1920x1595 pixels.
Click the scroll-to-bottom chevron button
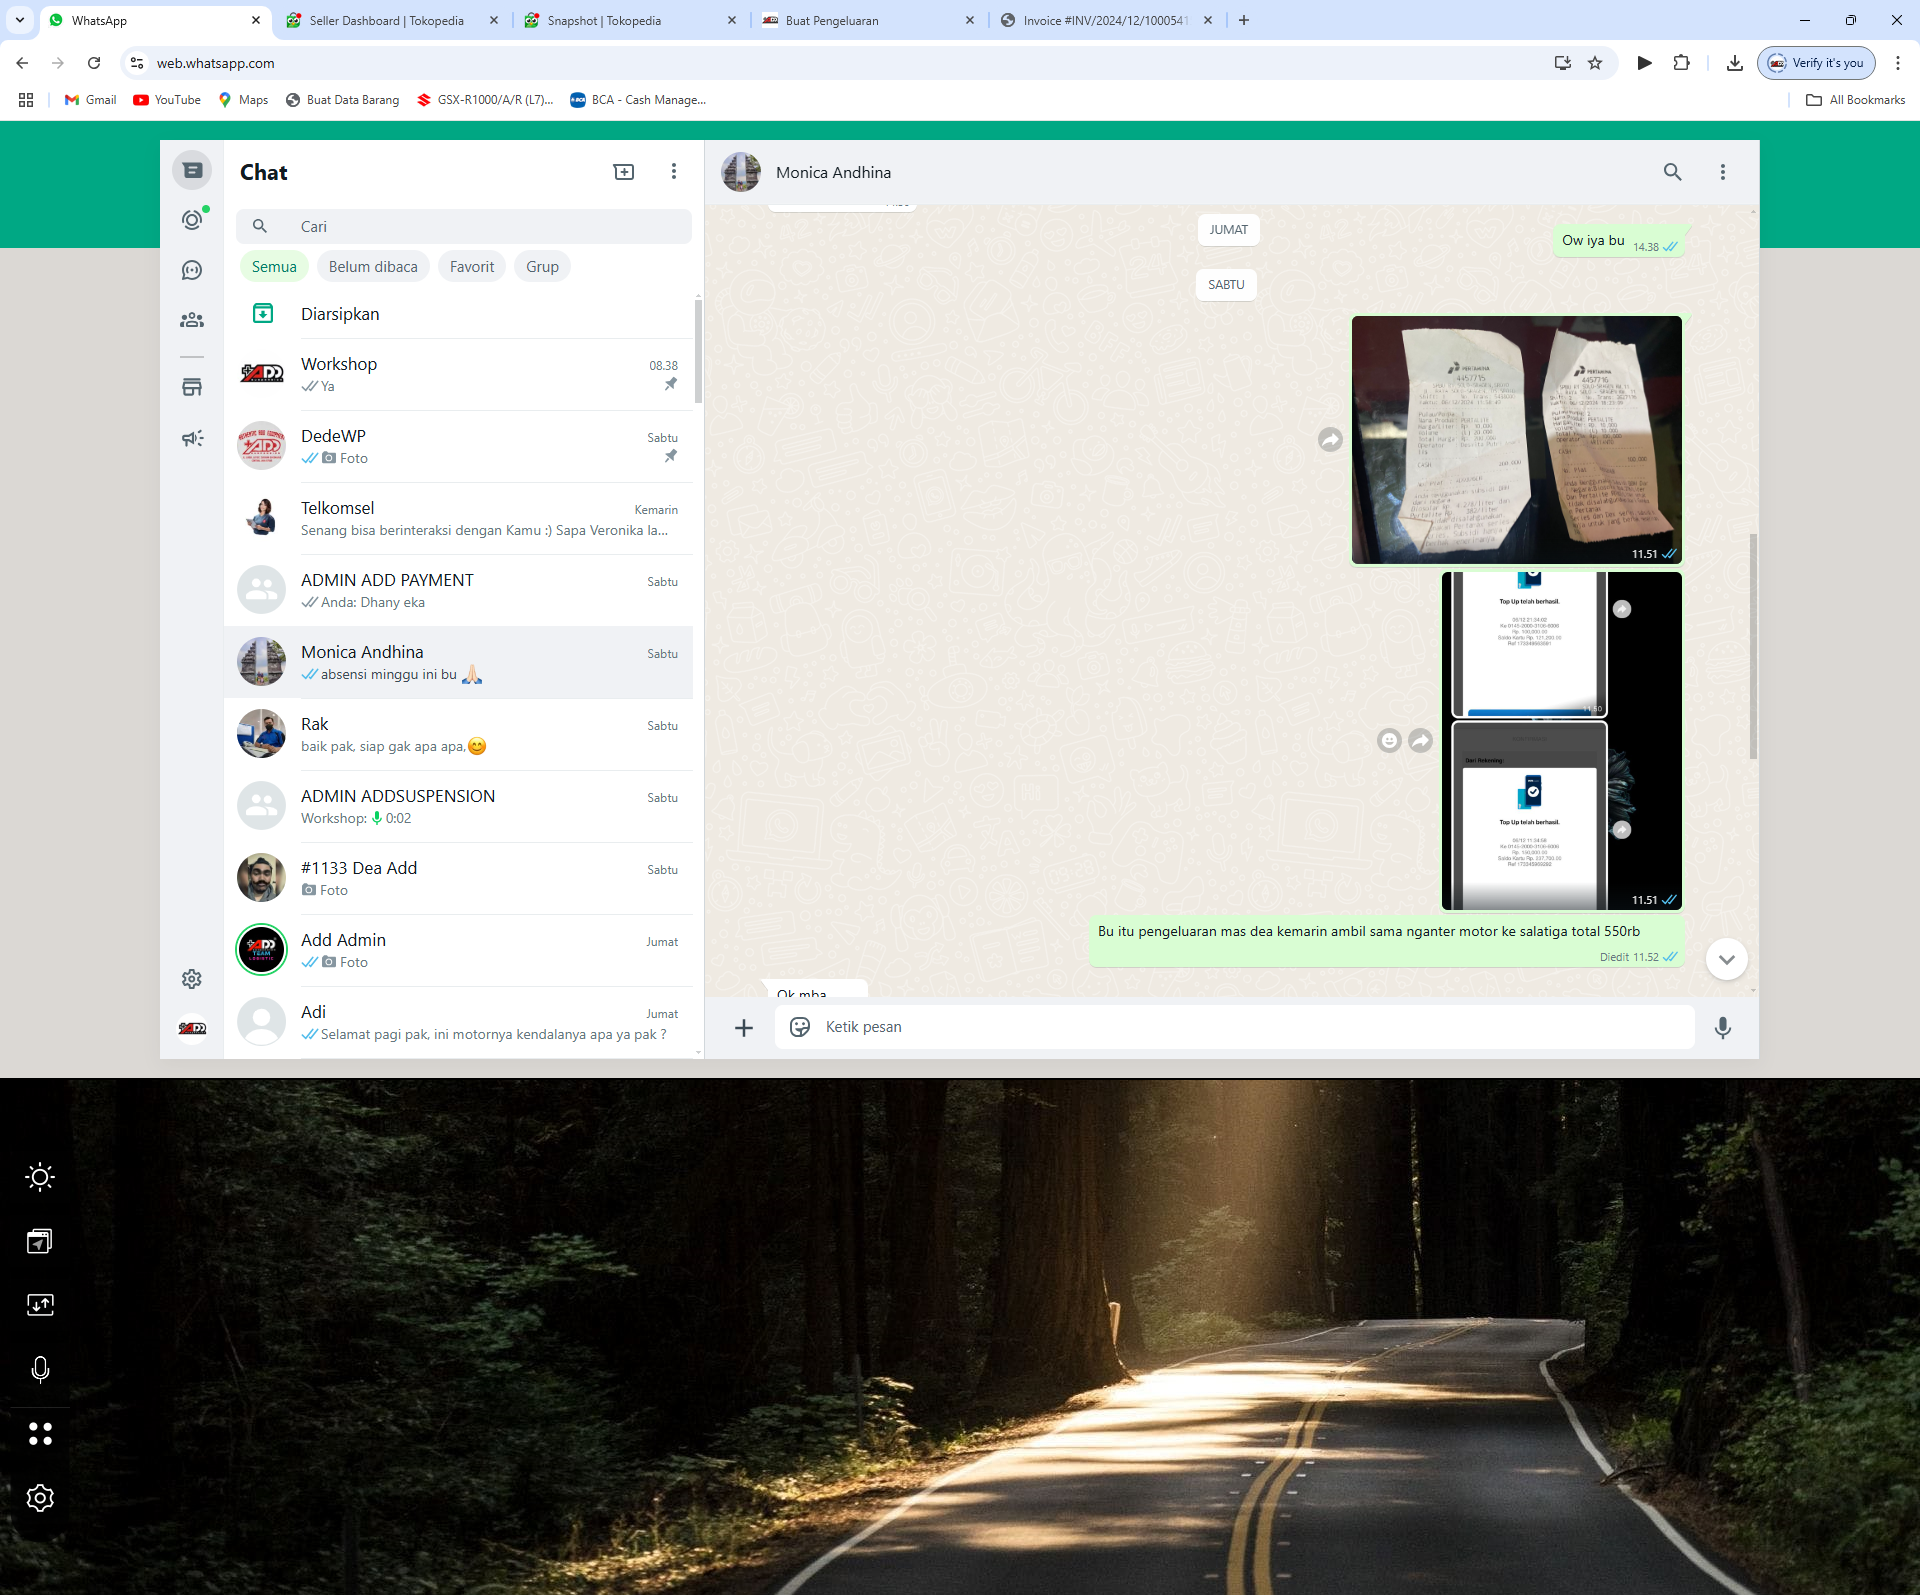click(1726, 959)
